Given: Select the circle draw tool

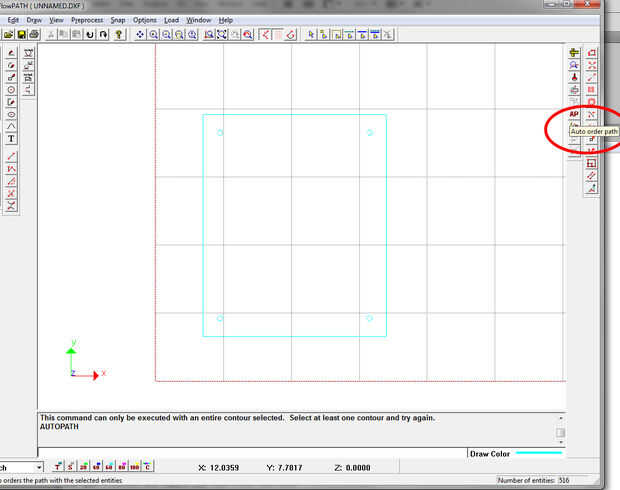Looking at the screenshot, I should click(11, 90).
